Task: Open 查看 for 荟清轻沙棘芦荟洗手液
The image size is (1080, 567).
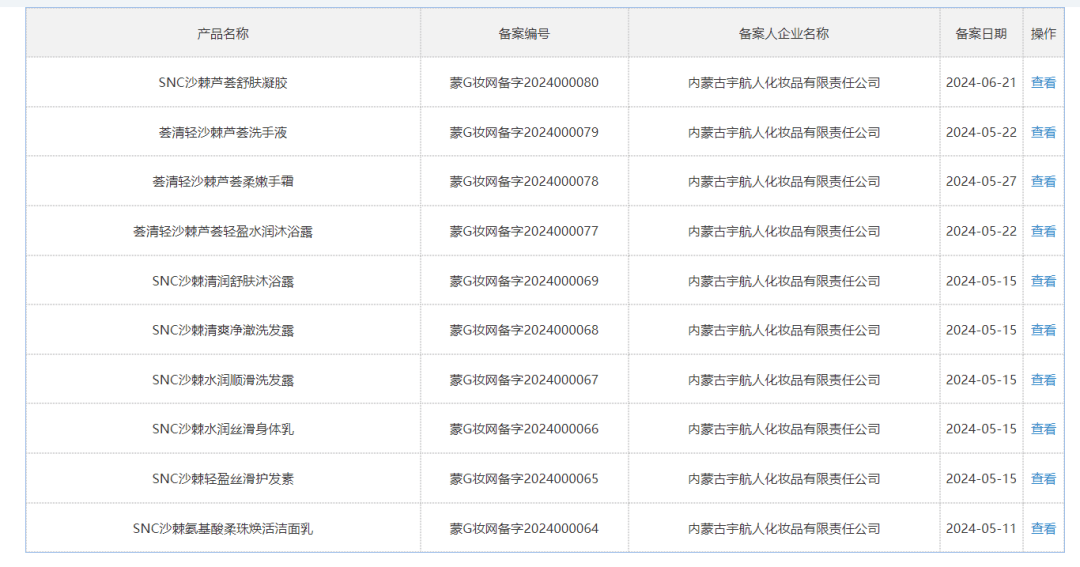Action: pyautogui.click(x=1043, y=132)
